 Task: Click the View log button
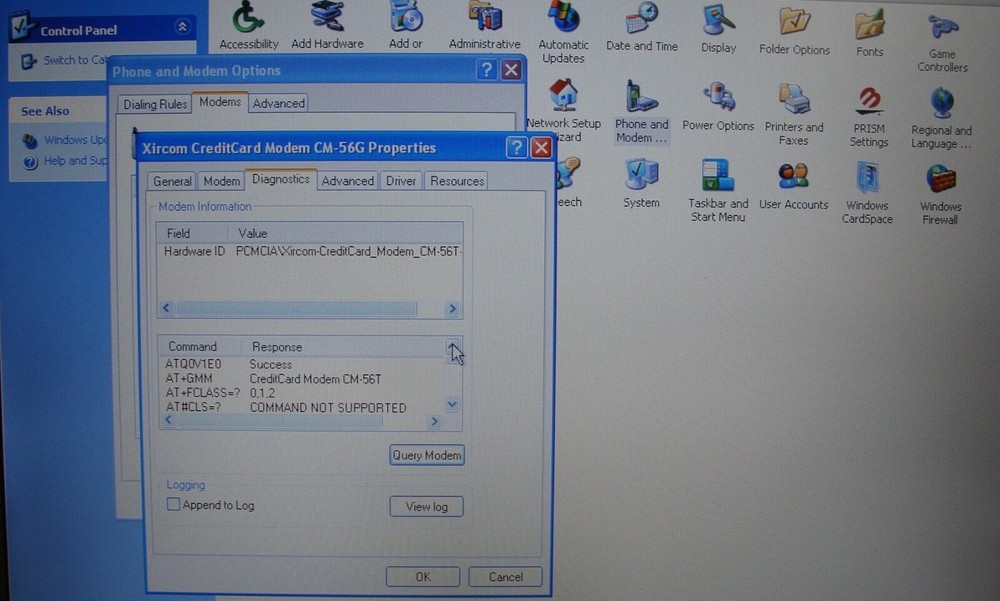[427, 507]
